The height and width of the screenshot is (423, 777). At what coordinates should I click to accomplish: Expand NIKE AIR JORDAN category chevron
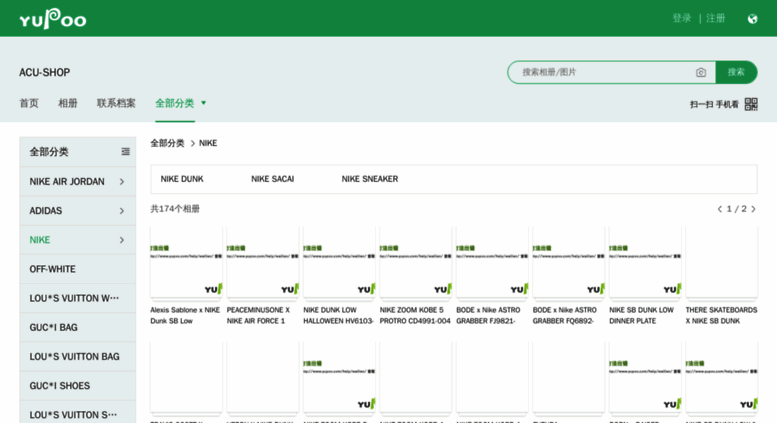point(122,182)
